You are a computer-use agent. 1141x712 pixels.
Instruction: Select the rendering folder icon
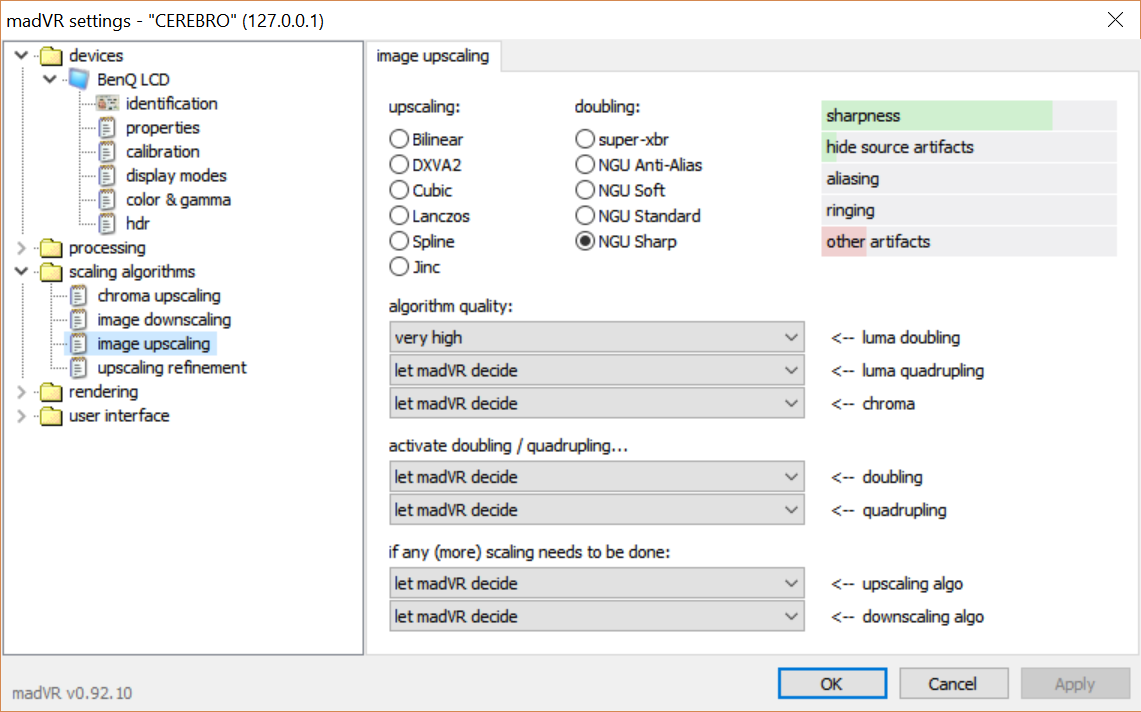(x=51, y=392)
